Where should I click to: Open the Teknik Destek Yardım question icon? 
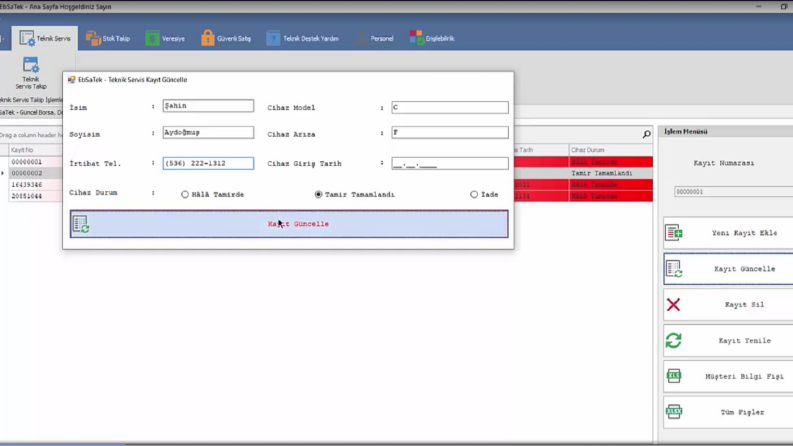(x=273, y=38)
